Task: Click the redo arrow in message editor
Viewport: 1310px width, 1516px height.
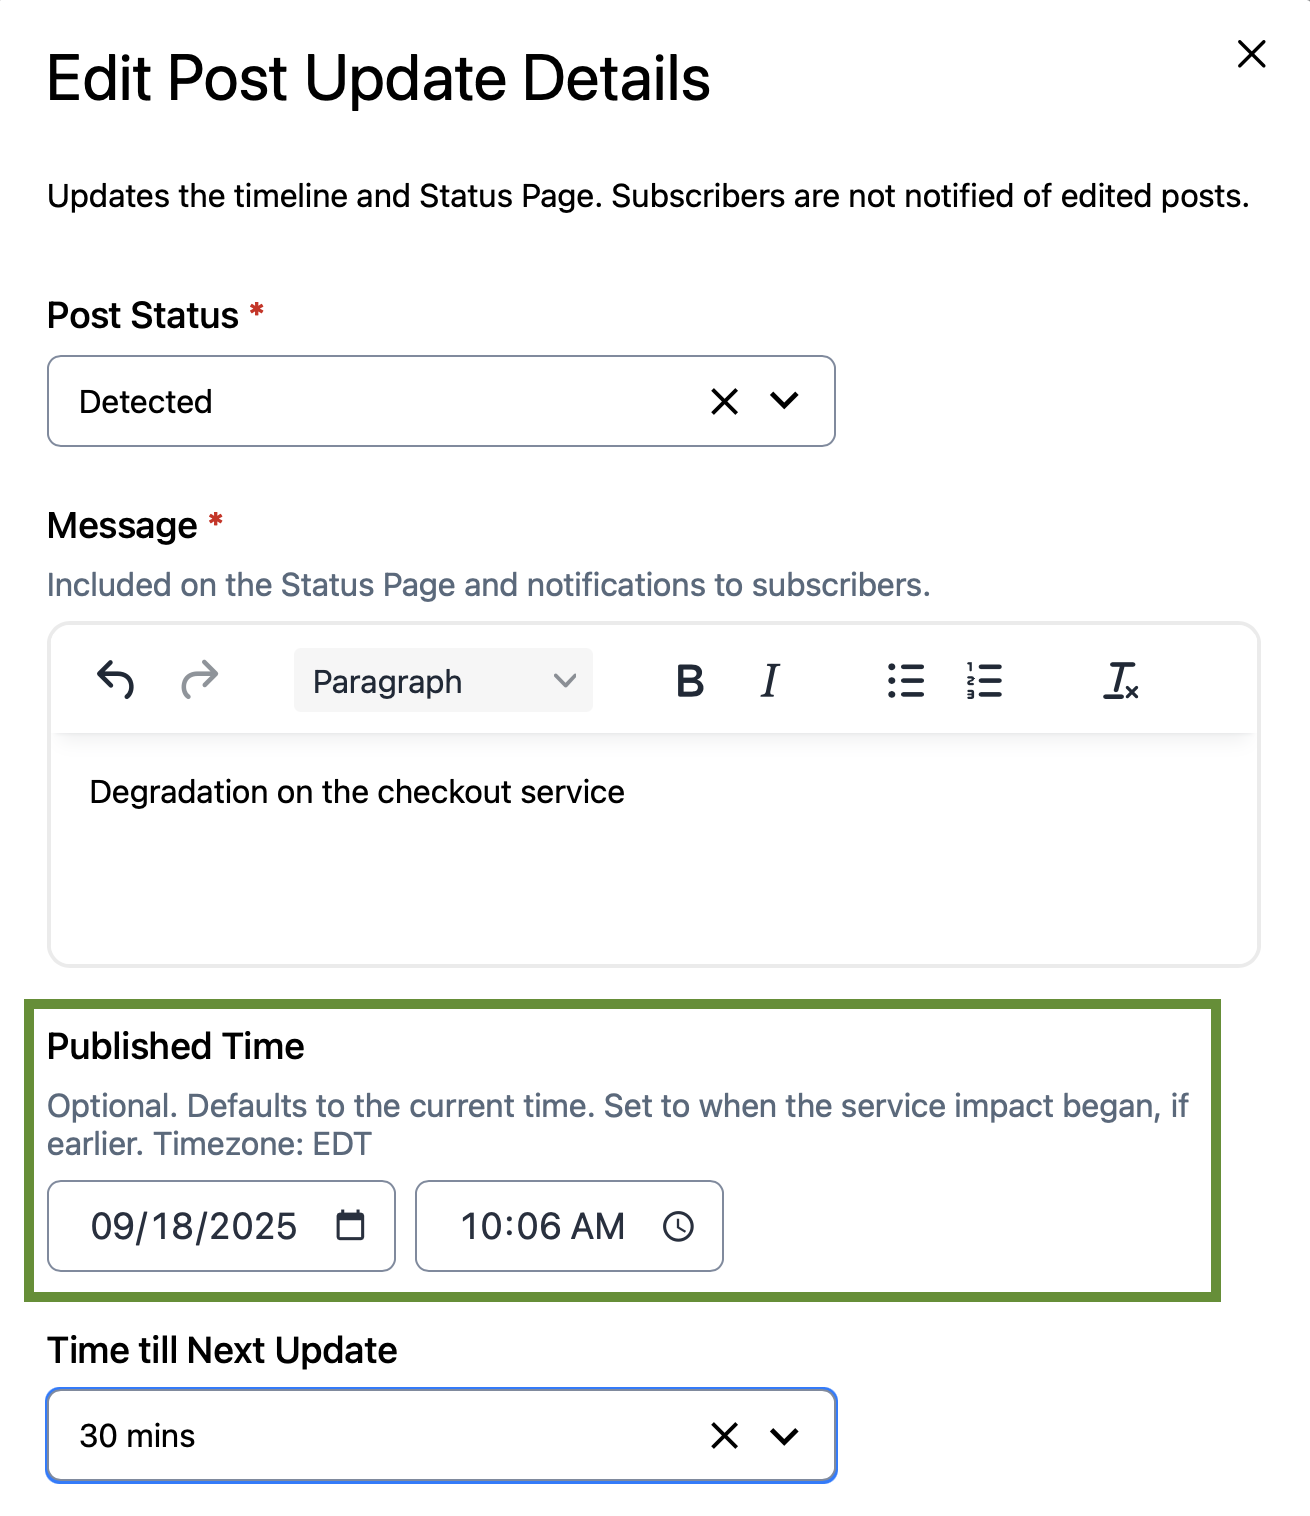Action: click(199, 681)
